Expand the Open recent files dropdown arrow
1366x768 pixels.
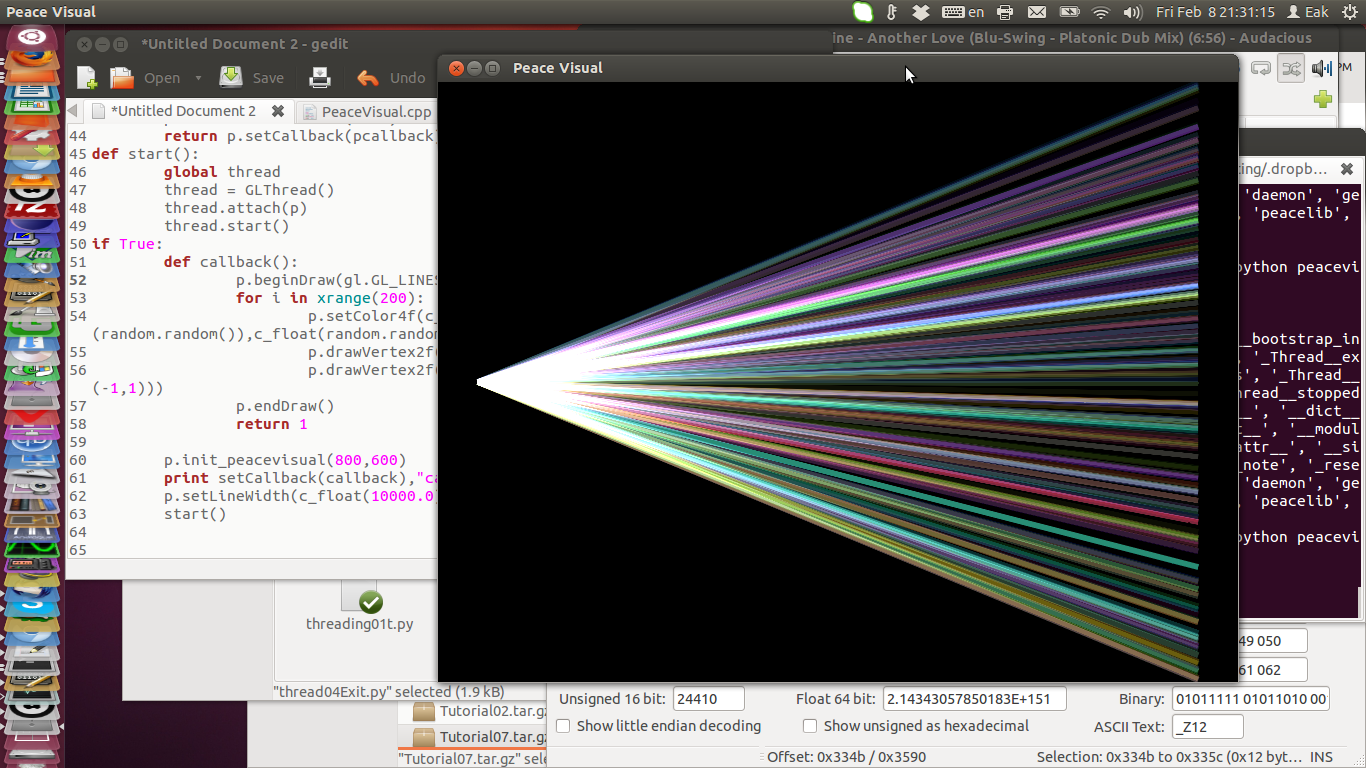point(198,78)
